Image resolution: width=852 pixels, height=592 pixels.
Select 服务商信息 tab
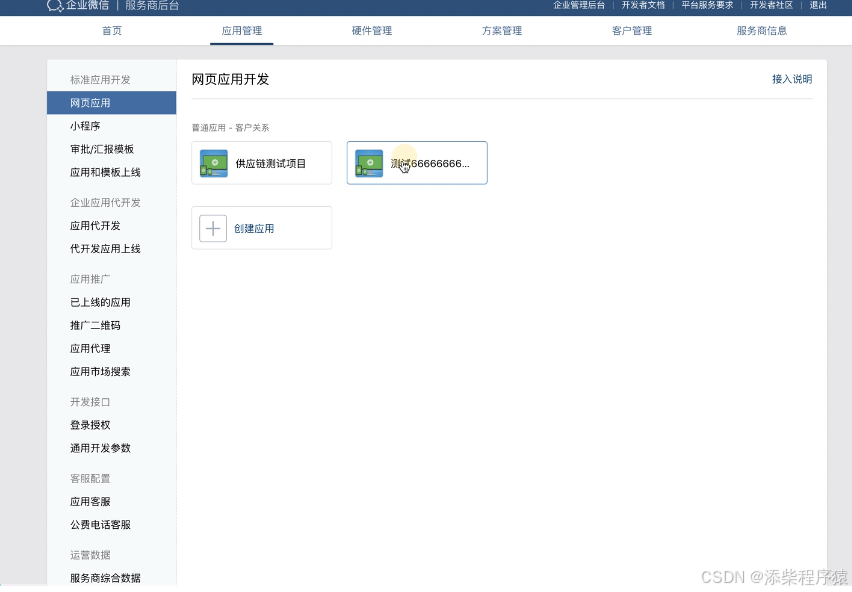coord(762,31)
